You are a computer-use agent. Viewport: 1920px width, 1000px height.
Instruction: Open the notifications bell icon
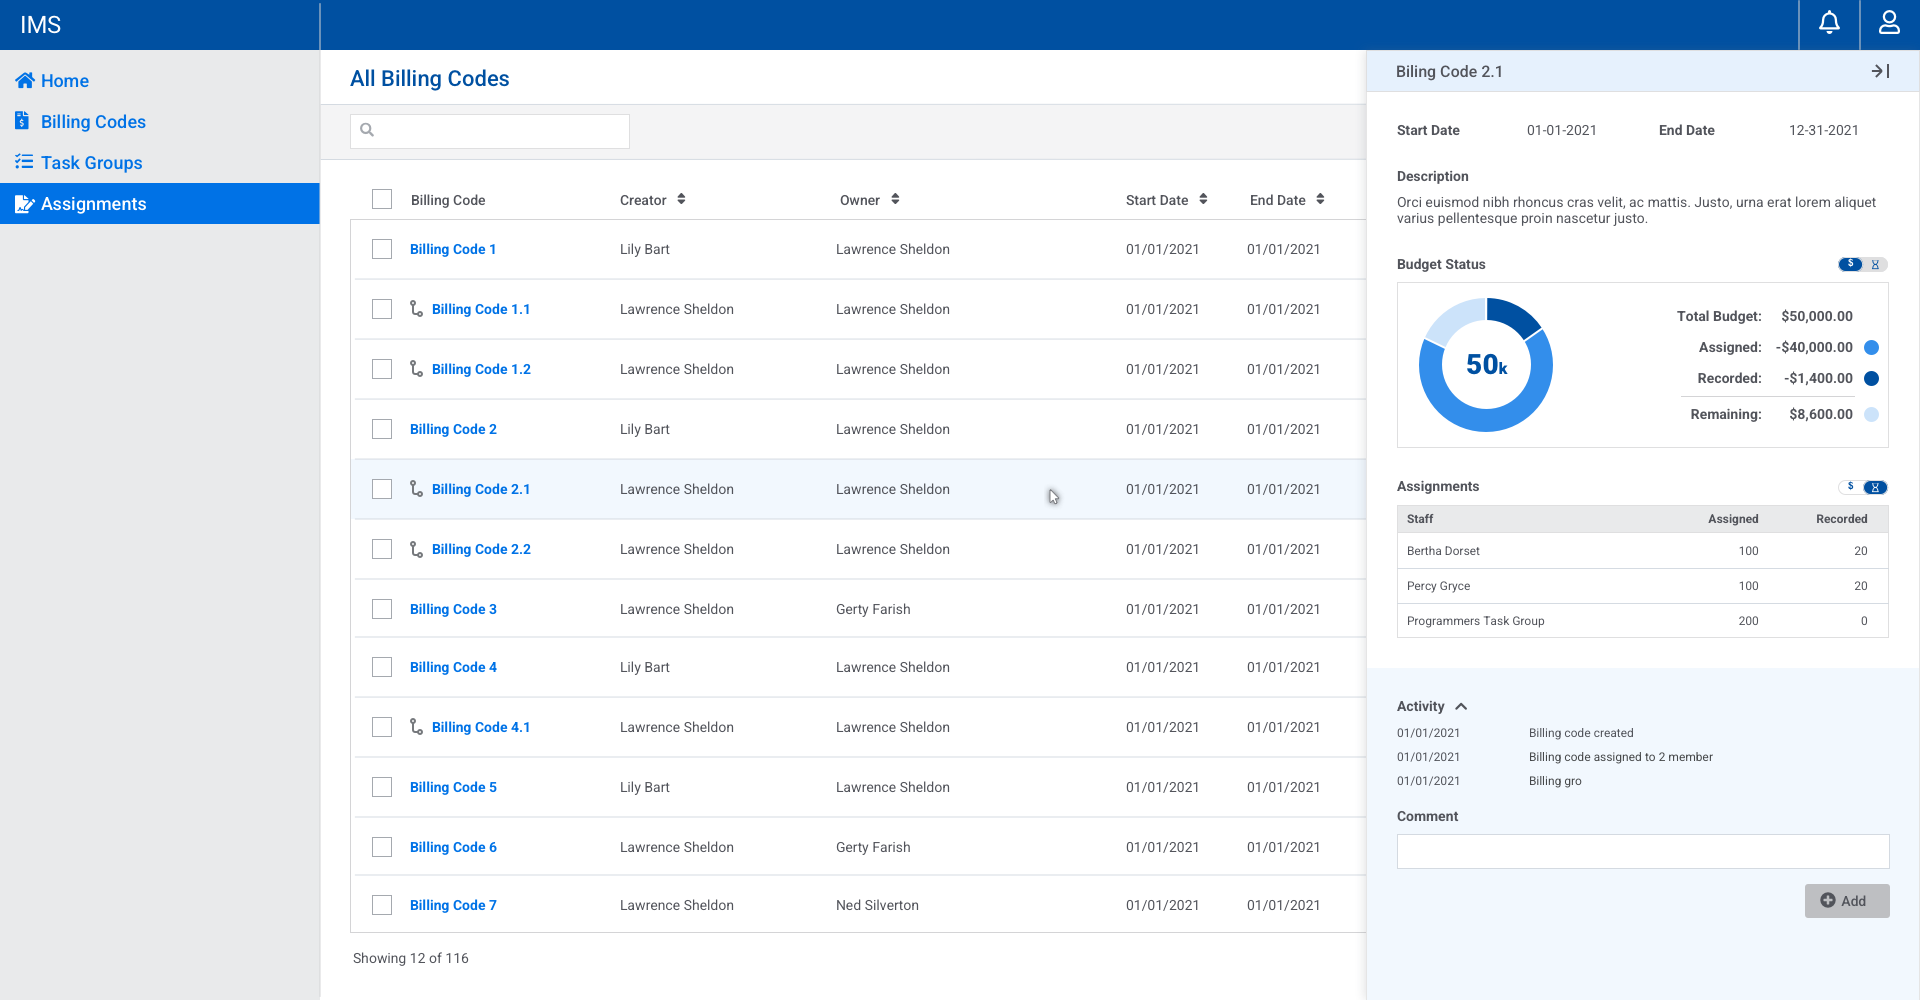(1829, 23)
